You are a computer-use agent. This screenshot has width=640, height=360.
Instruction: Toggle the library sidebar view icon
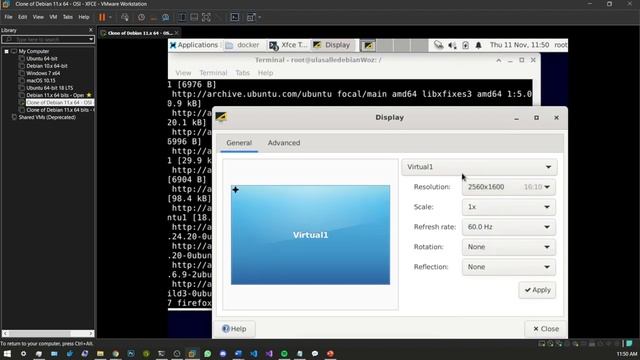[x=182, y=17]
